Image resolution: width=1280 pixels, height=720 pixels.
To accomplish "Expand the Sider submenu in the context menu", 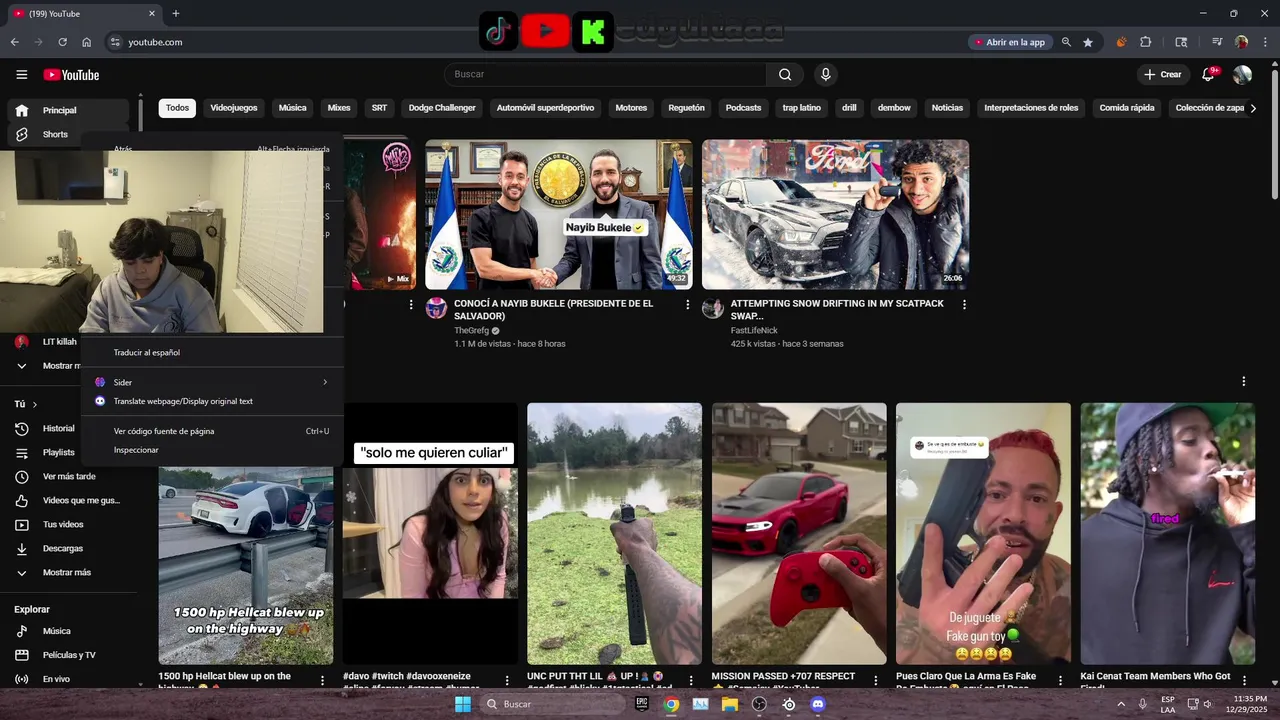I will (x=212, y=382).
